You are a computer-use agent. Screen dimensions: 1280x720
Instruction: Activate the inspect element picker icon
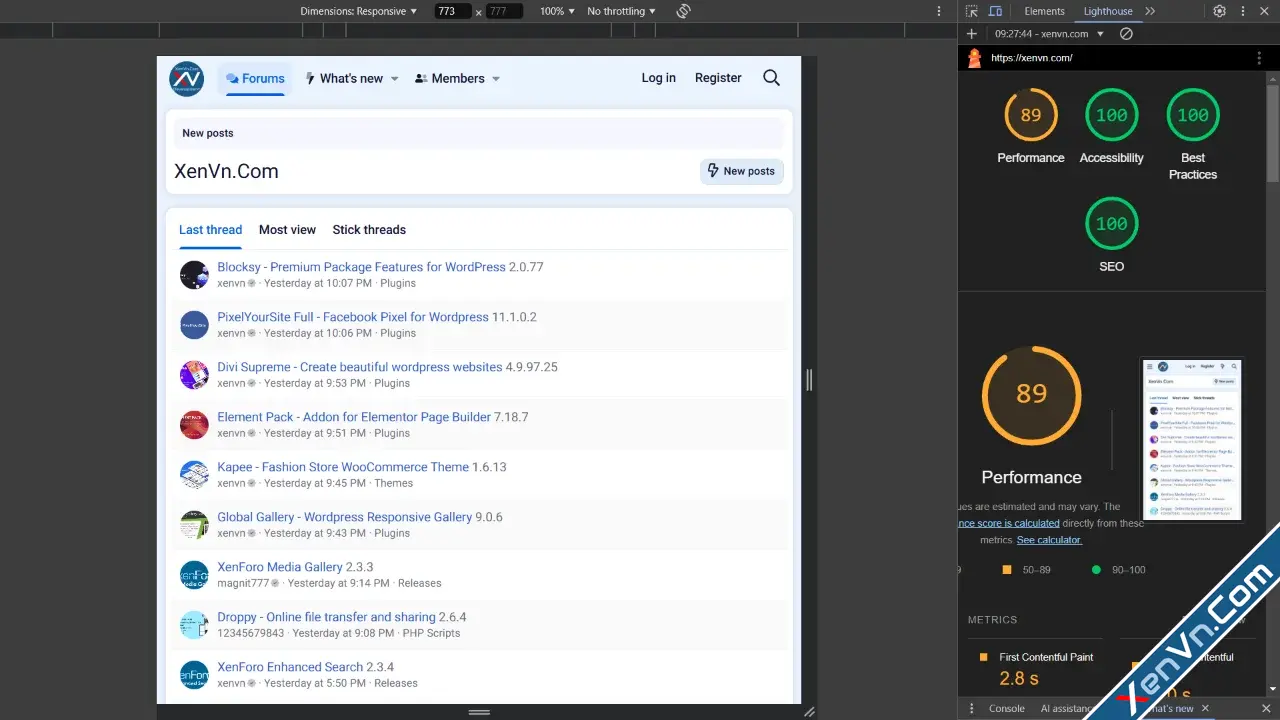pos(971,11)
